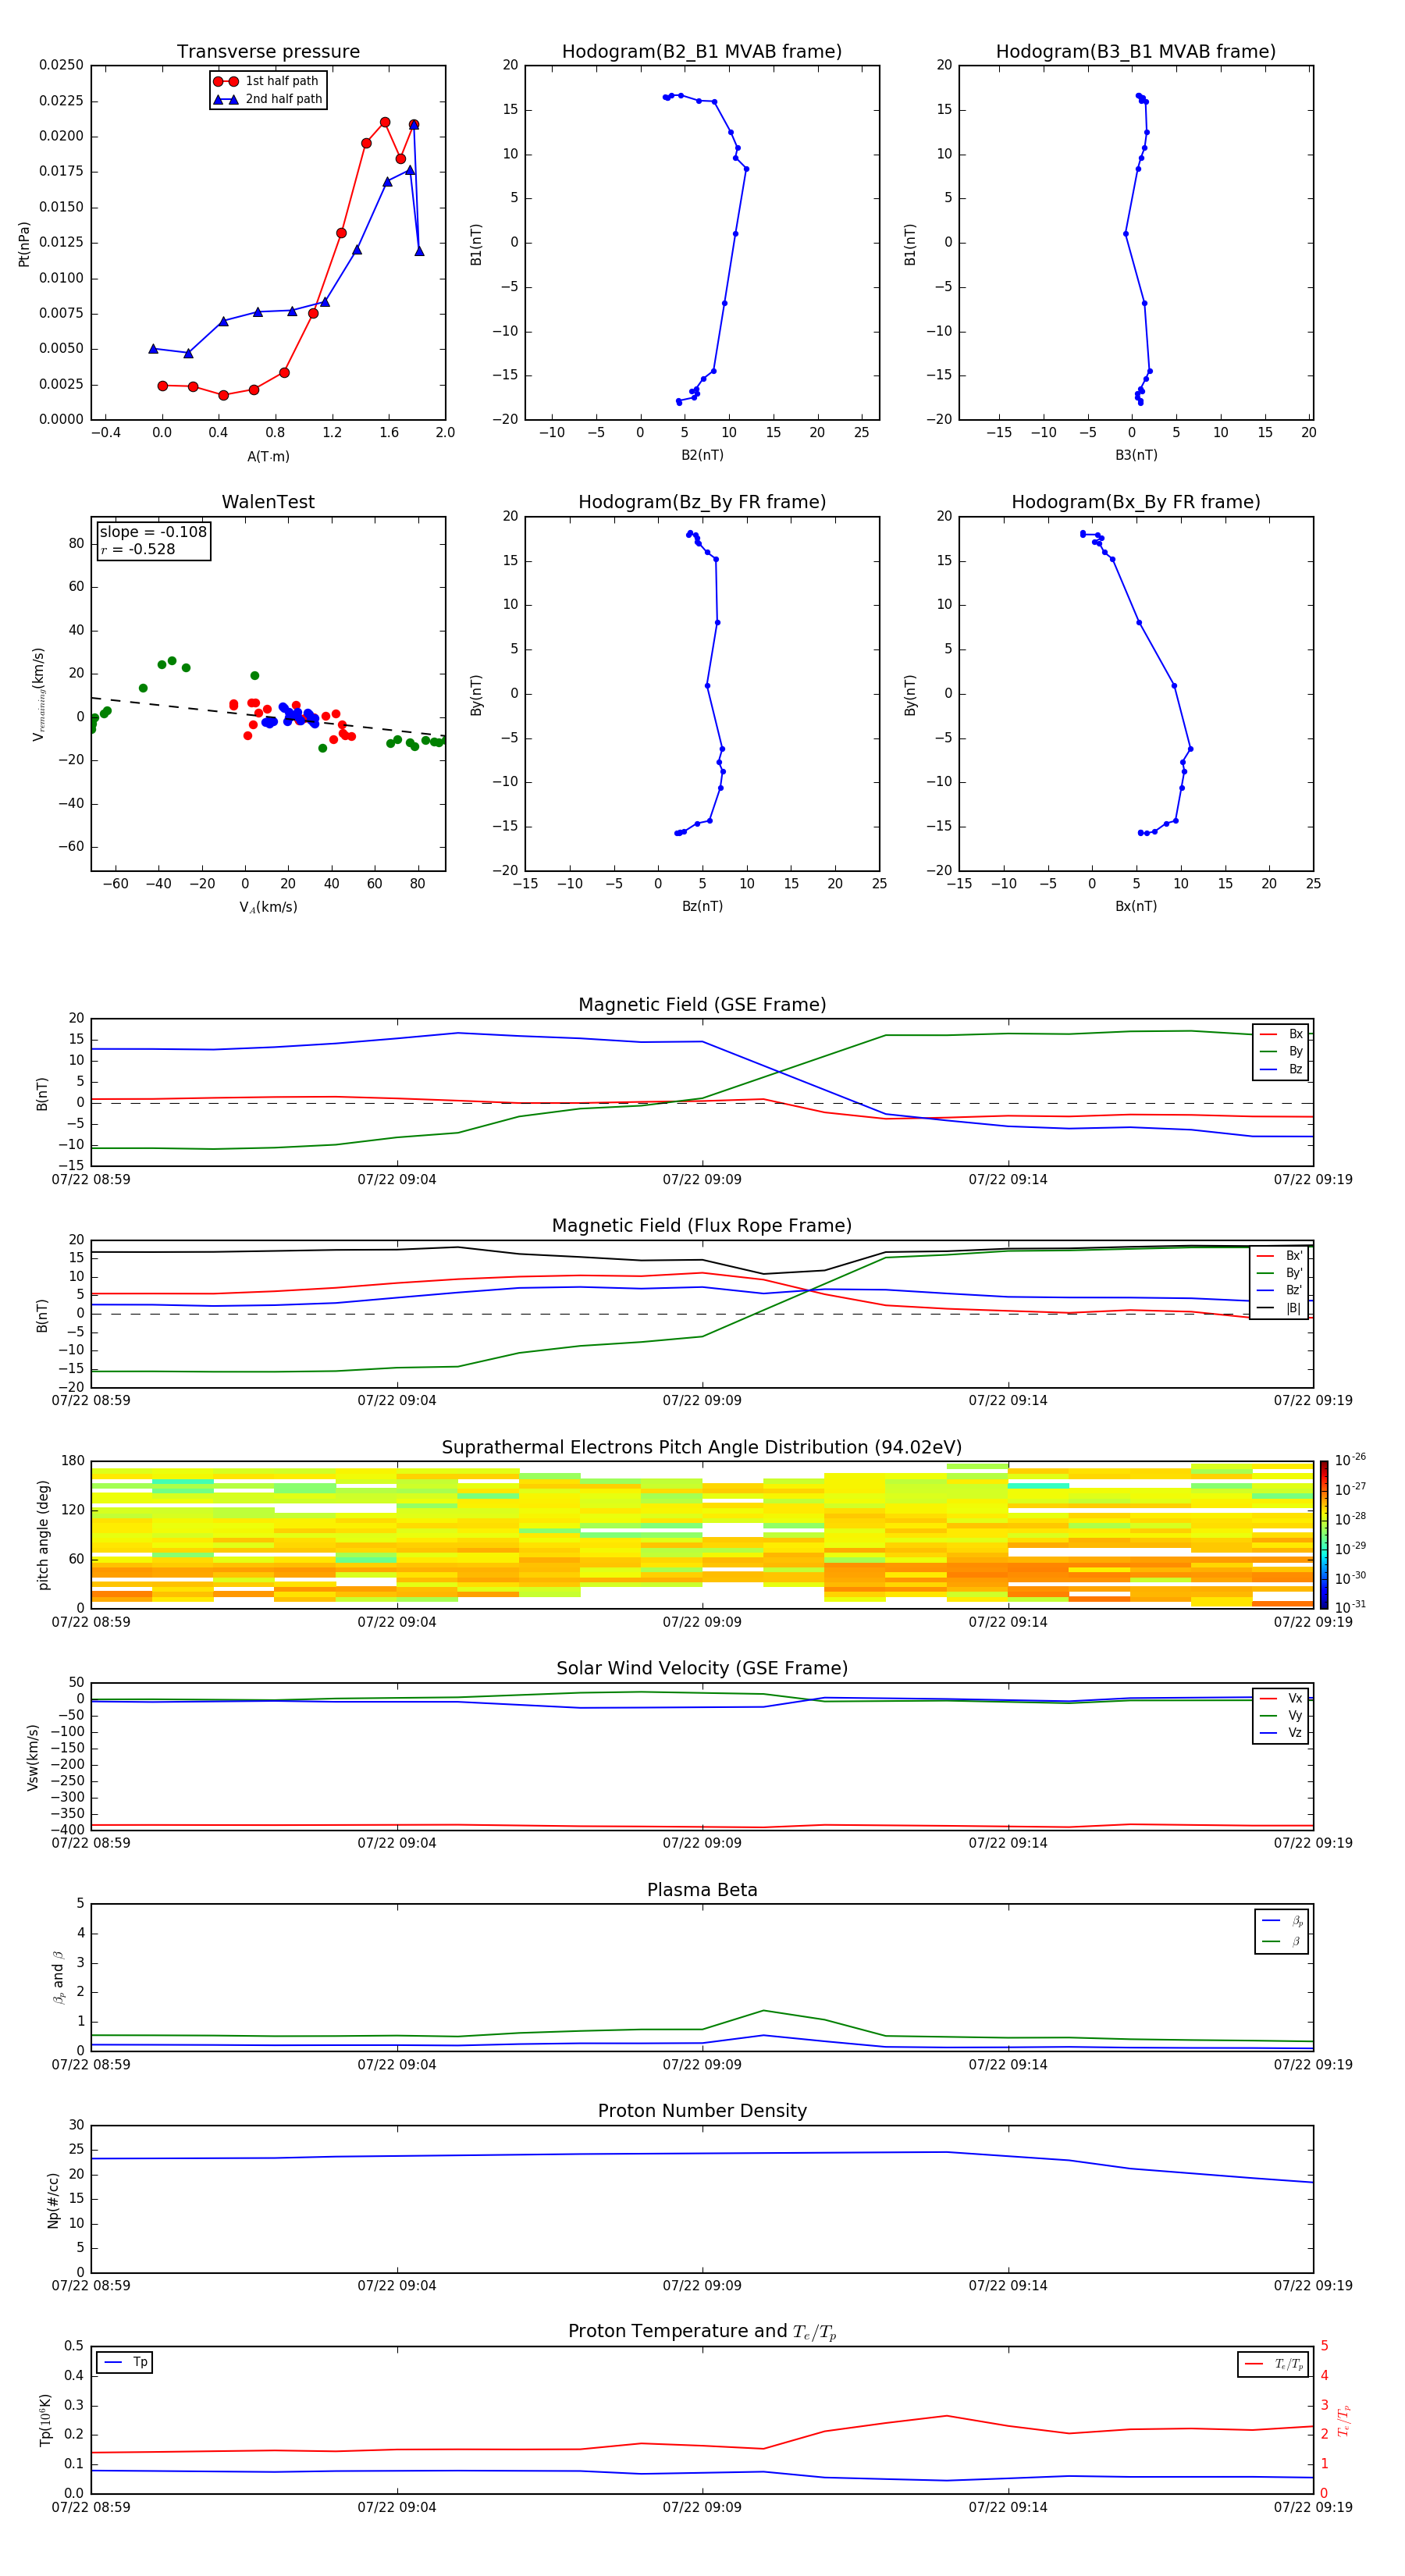1405x2576 pixels.
Task: Click the 'βp and β' y-axis label
Action: pyautogui.click(x=58, y=1978)
